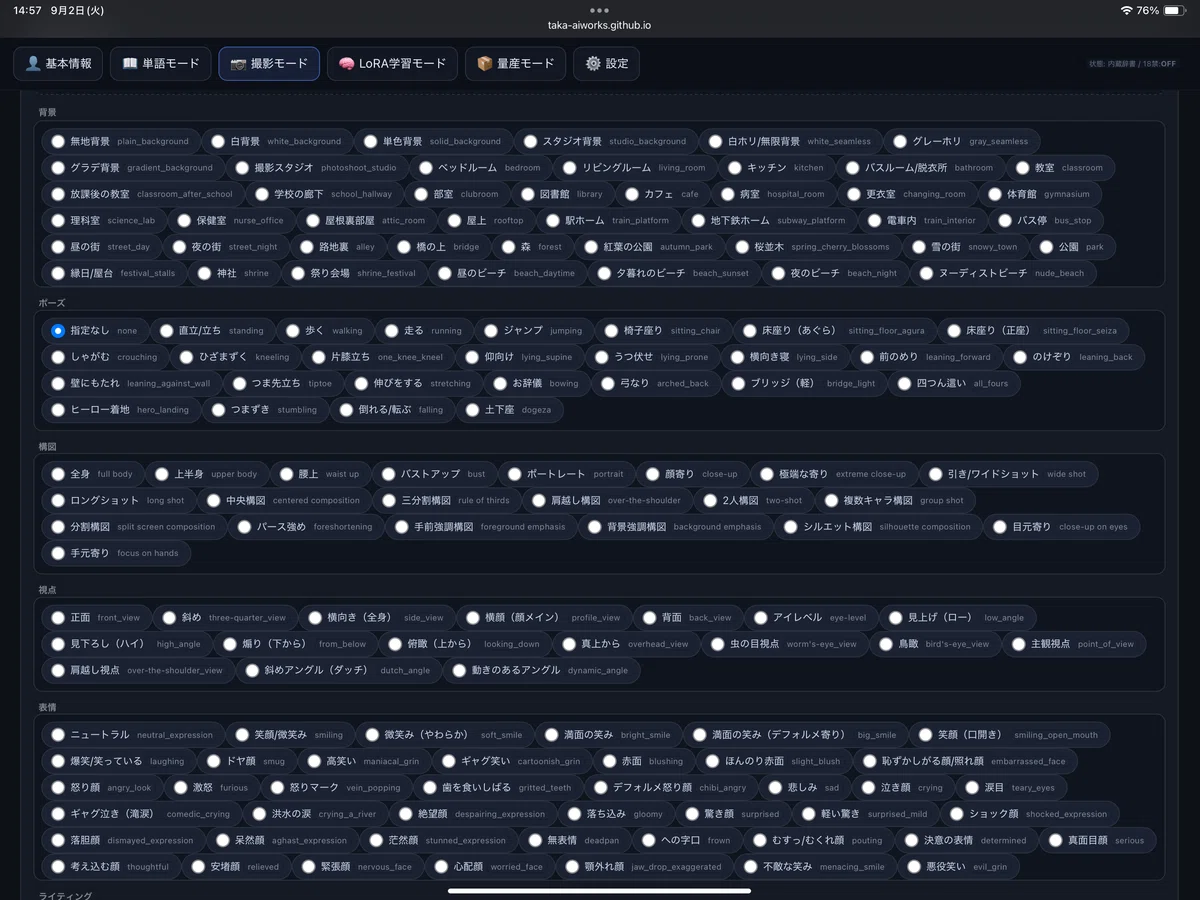Open the 基本情報 tab
Screen dimensions: 1200x900
point(58,63)
